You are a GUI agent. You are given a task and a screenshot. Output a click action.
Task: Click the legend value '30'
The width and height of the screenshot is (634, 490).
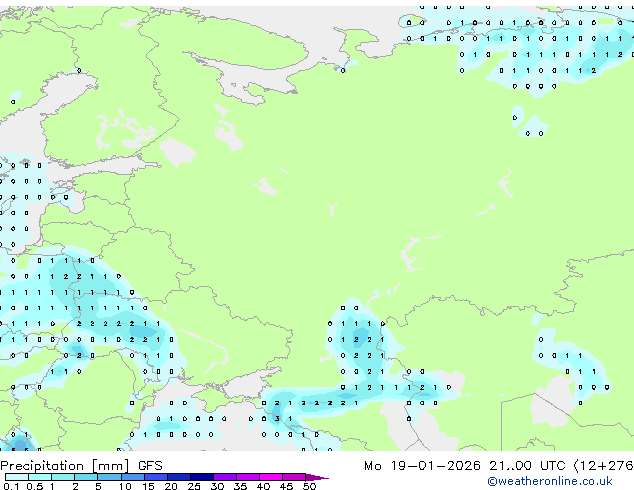tap(217, 486)
